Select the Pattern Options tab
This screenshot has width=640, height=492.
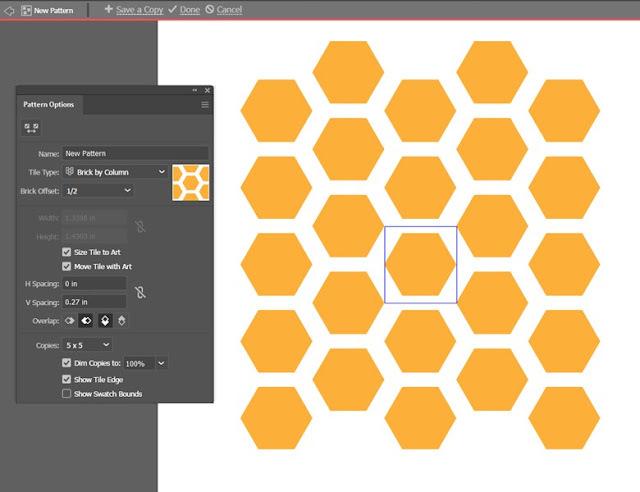pyautogui.click(x=49, y=105)
